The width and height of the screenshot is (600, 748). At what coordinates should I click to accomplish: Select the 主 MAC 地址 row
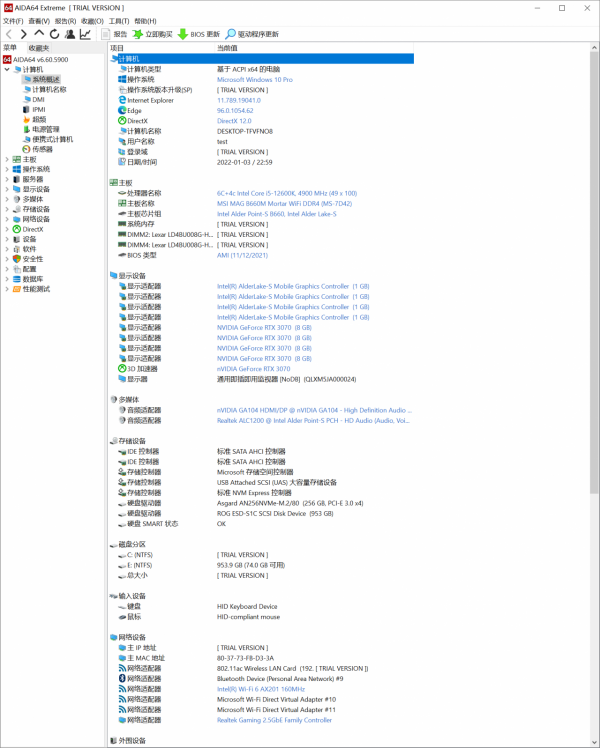pyautogui.click(x=261, y=658)
